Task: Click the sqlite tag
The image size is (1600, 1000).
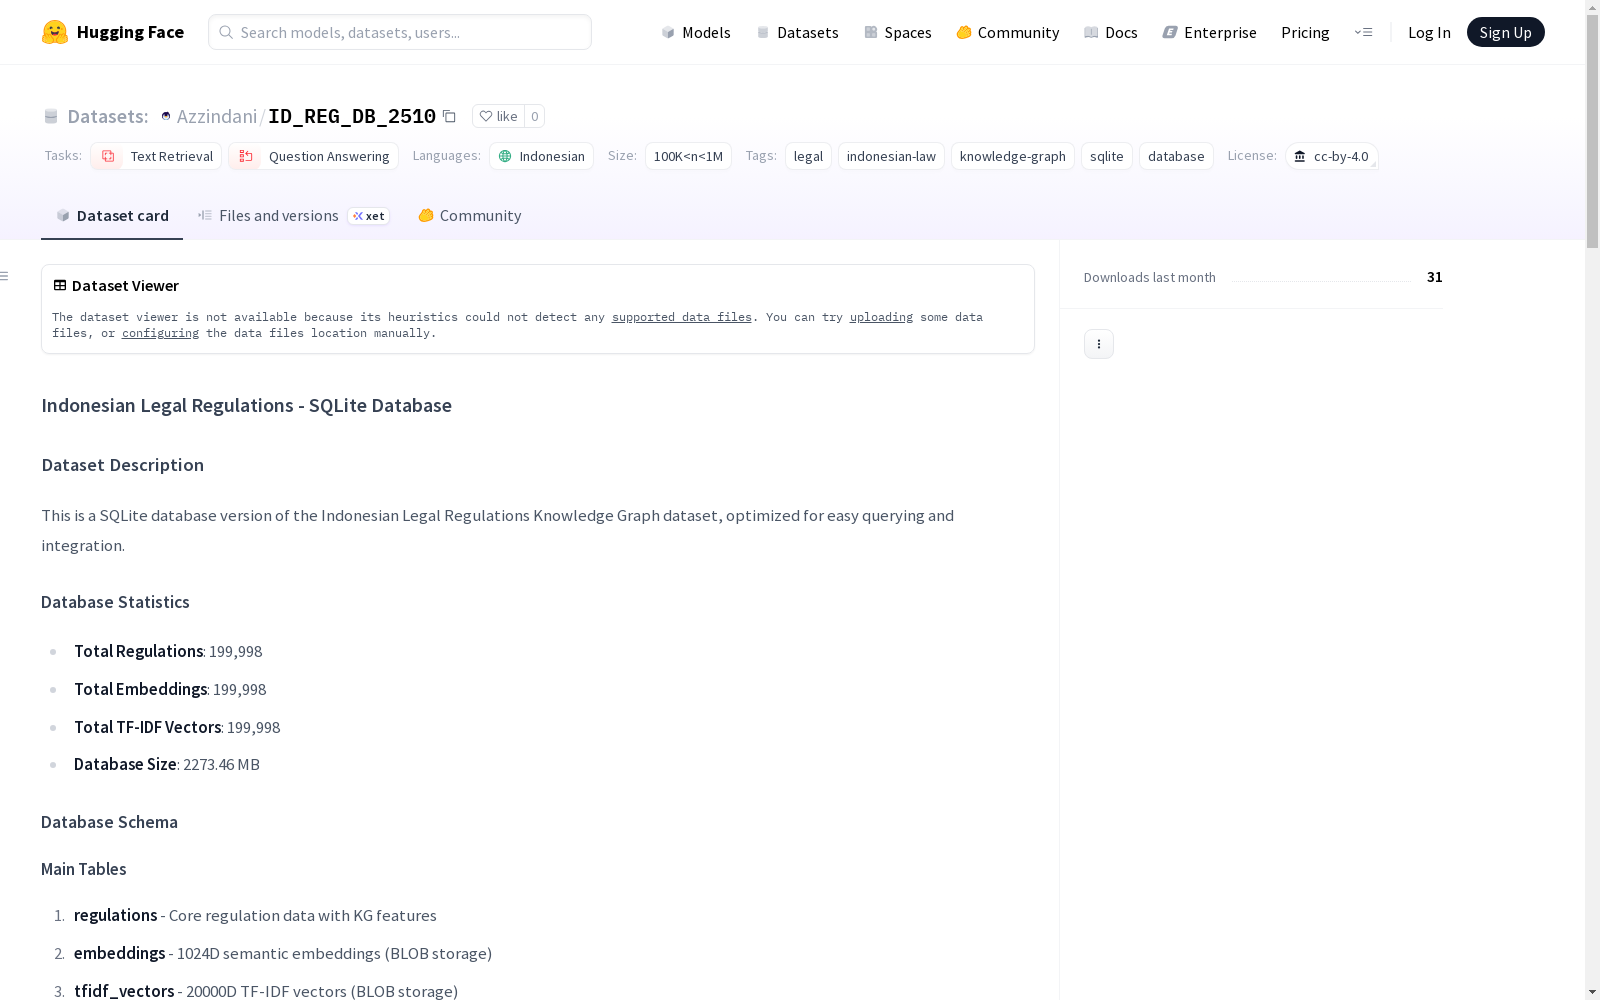Action: pyautogui.click(x=1106, y=156)
